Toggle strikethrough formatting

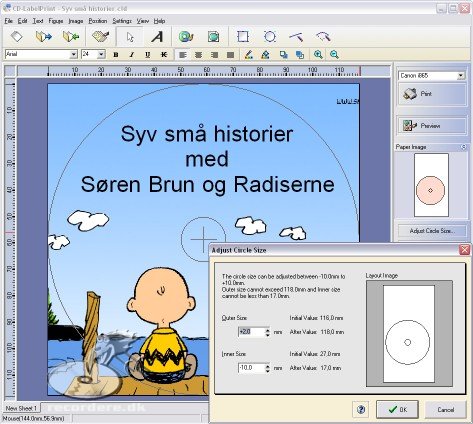point(164,55)
